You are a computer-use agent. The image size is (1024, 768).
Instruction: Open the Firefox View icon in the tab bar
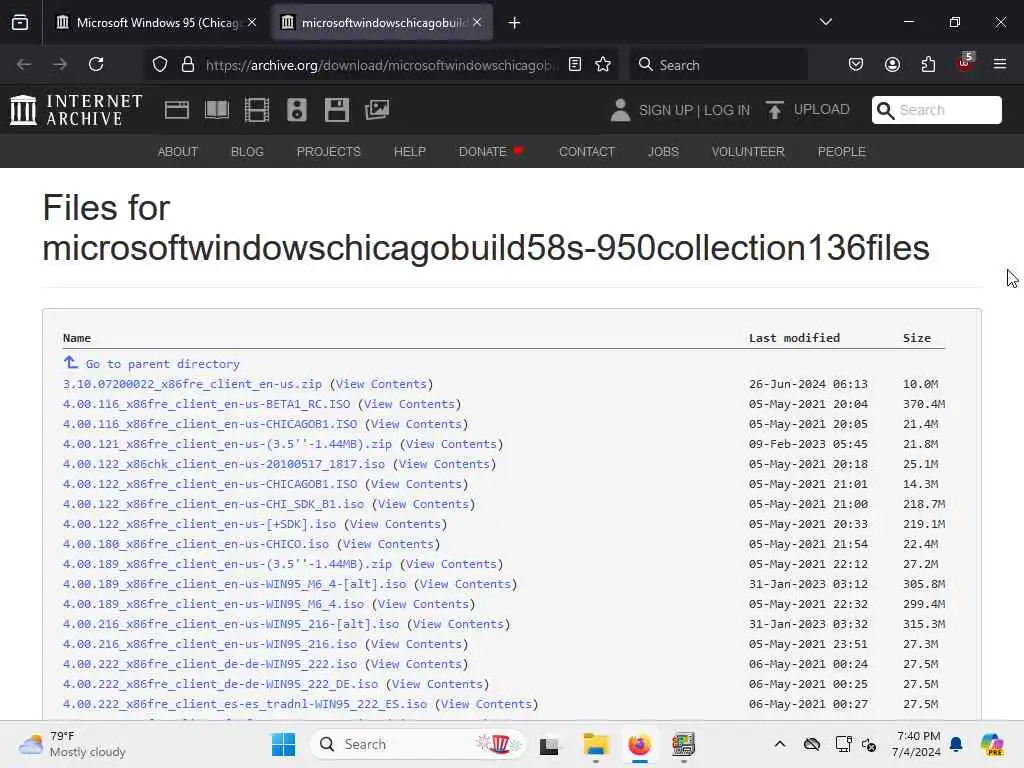(20, 22)
